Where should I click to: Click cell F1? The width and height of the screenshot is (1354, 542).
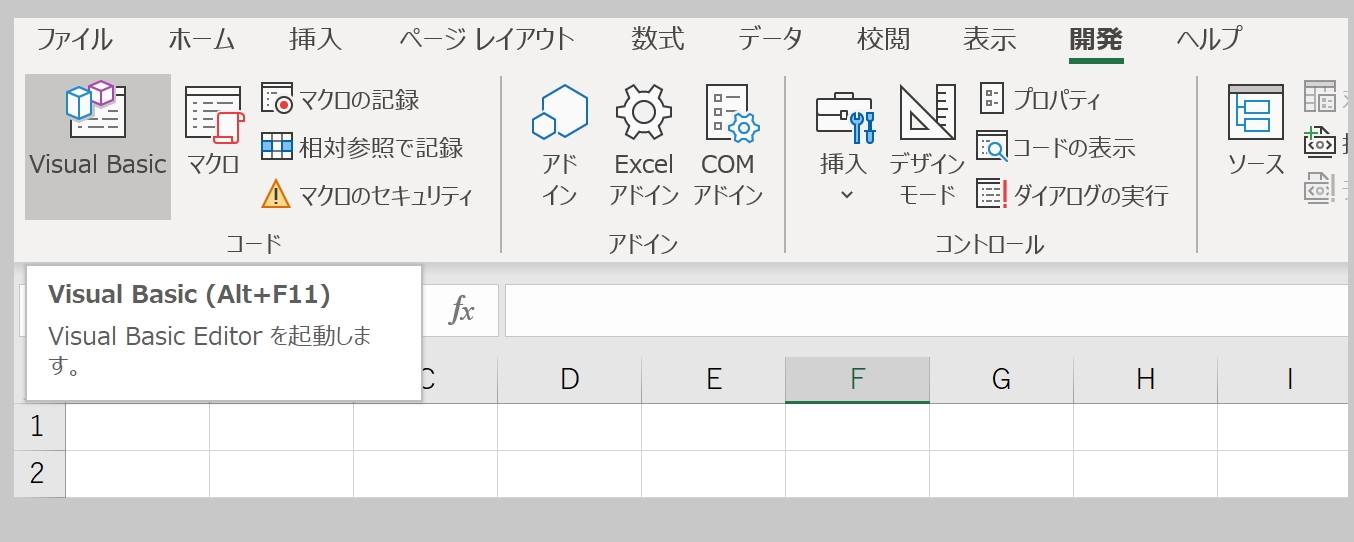click(858, 427)
